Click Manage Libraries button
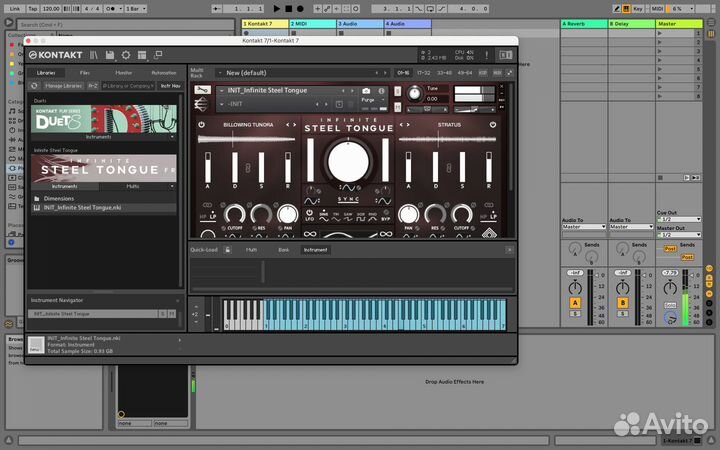The height and width of the screenshot is (450, 720). (x=63, y=86)
